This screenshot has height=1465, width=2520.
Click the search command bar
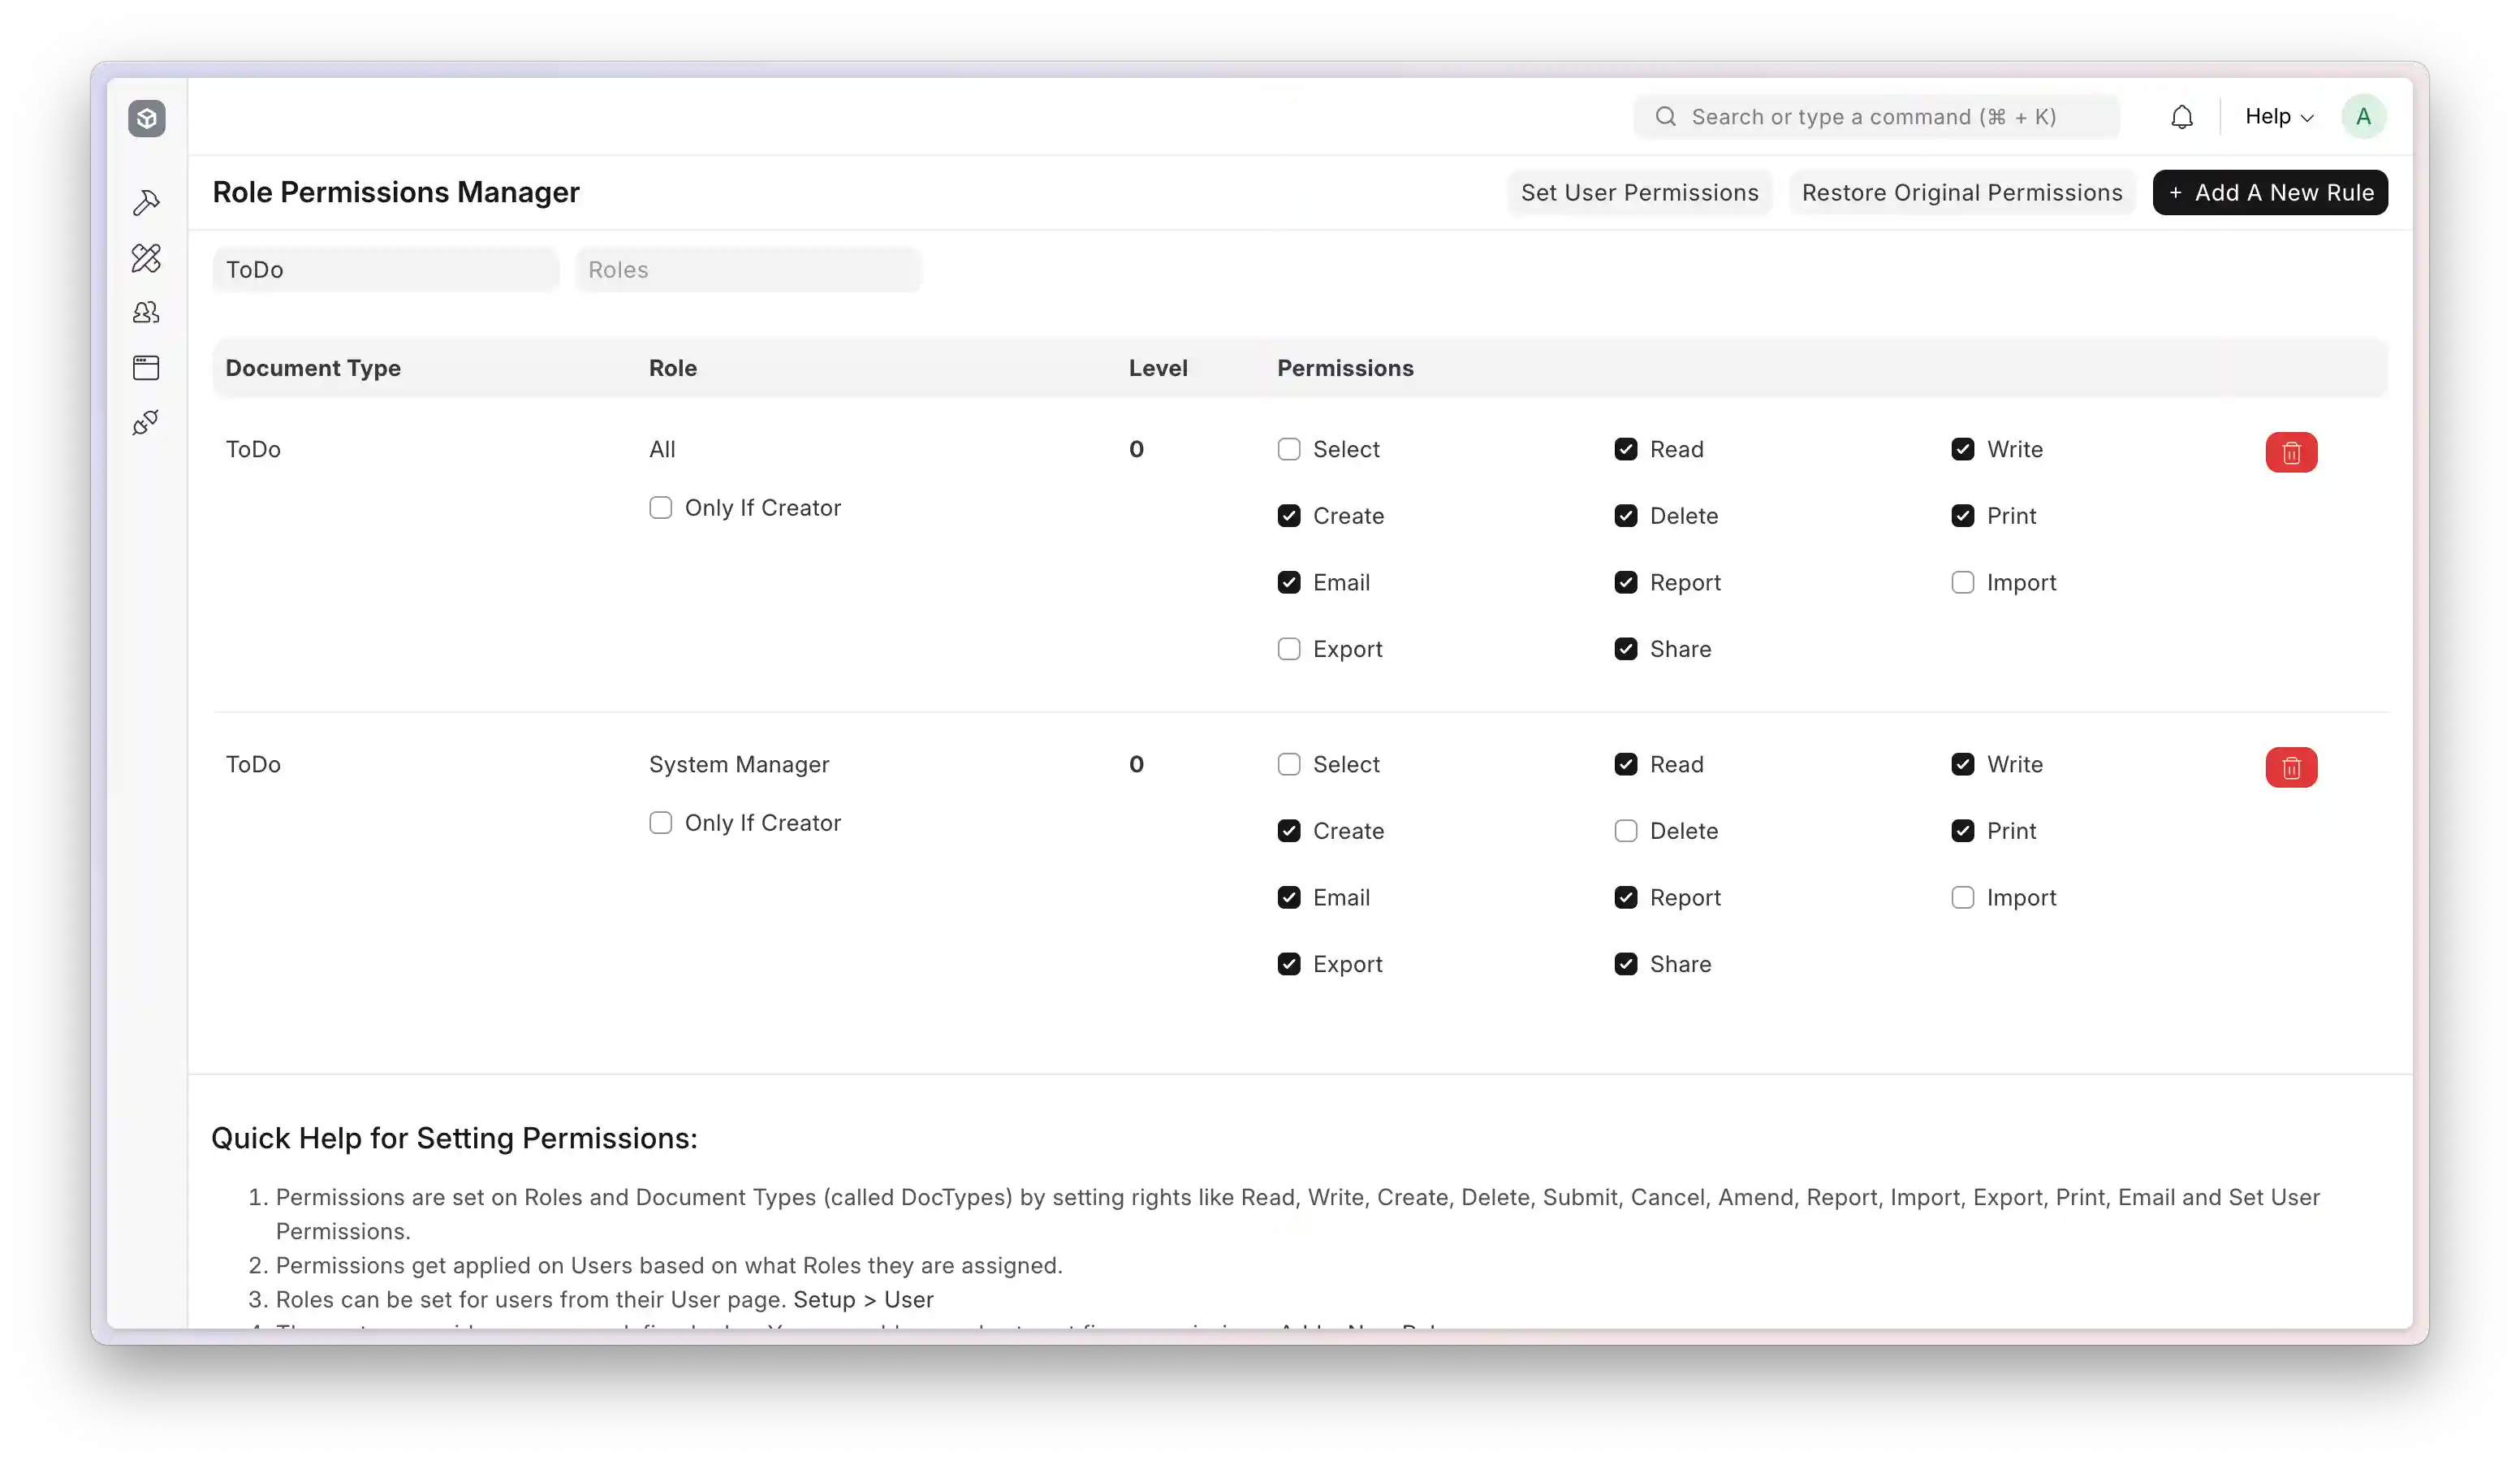point(1874,116)
